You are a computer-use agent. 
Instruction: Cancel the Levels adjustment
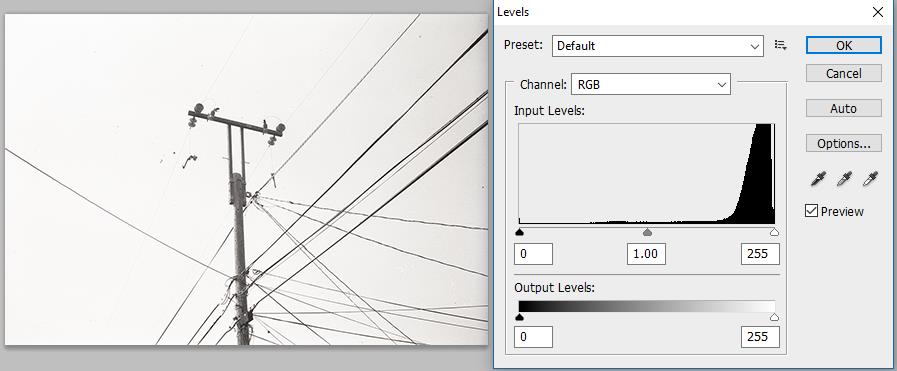point(844,73)
